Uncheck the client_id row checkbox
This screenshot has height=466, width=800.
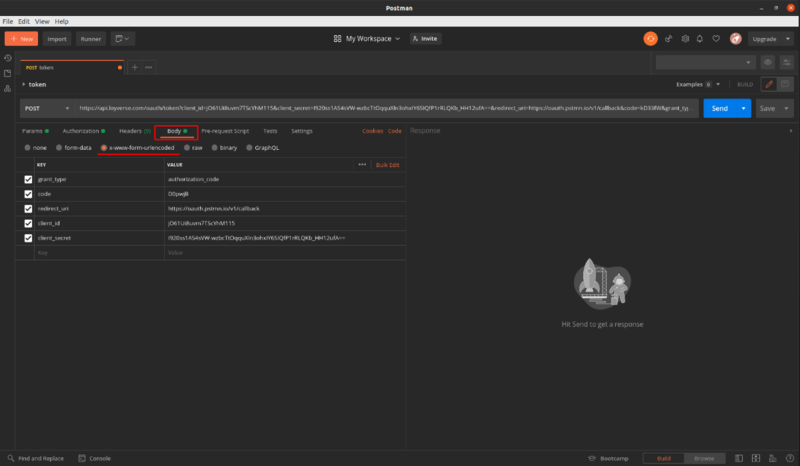(x=28, y=223)
